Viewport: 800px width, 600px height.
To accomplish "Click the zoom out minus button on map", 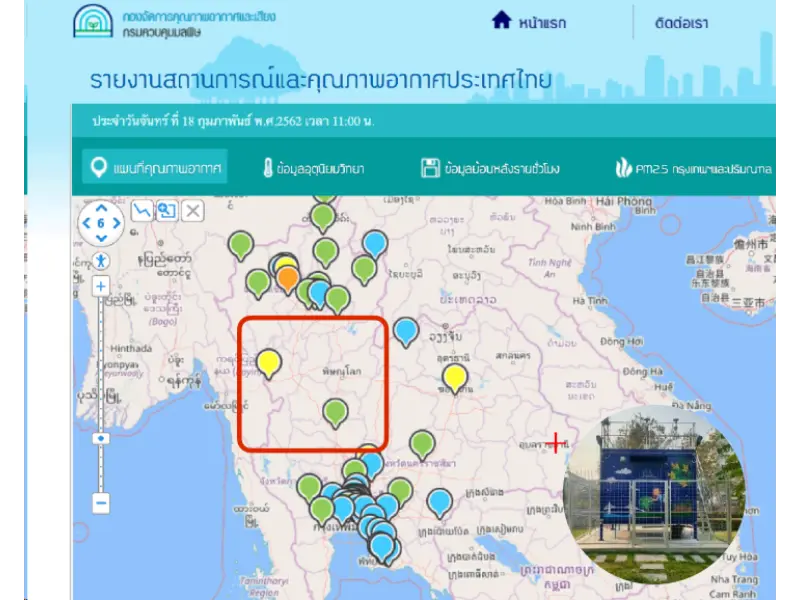I will [101, 503].
